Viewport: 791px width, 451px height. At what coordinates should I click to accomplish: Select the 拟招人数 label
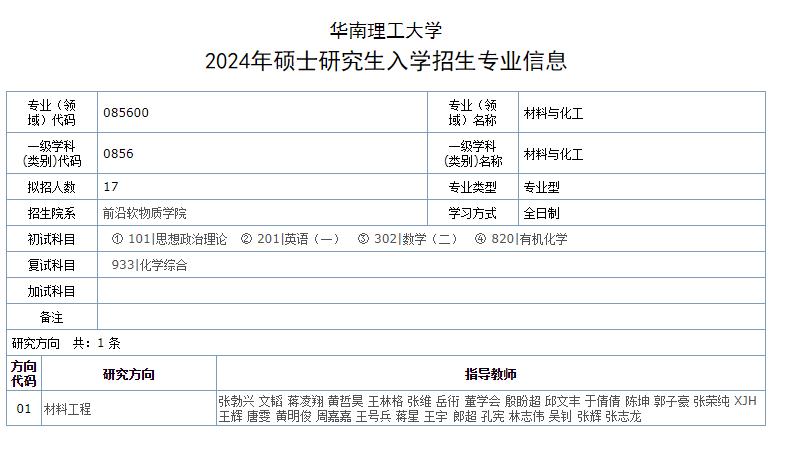point(51,187)
